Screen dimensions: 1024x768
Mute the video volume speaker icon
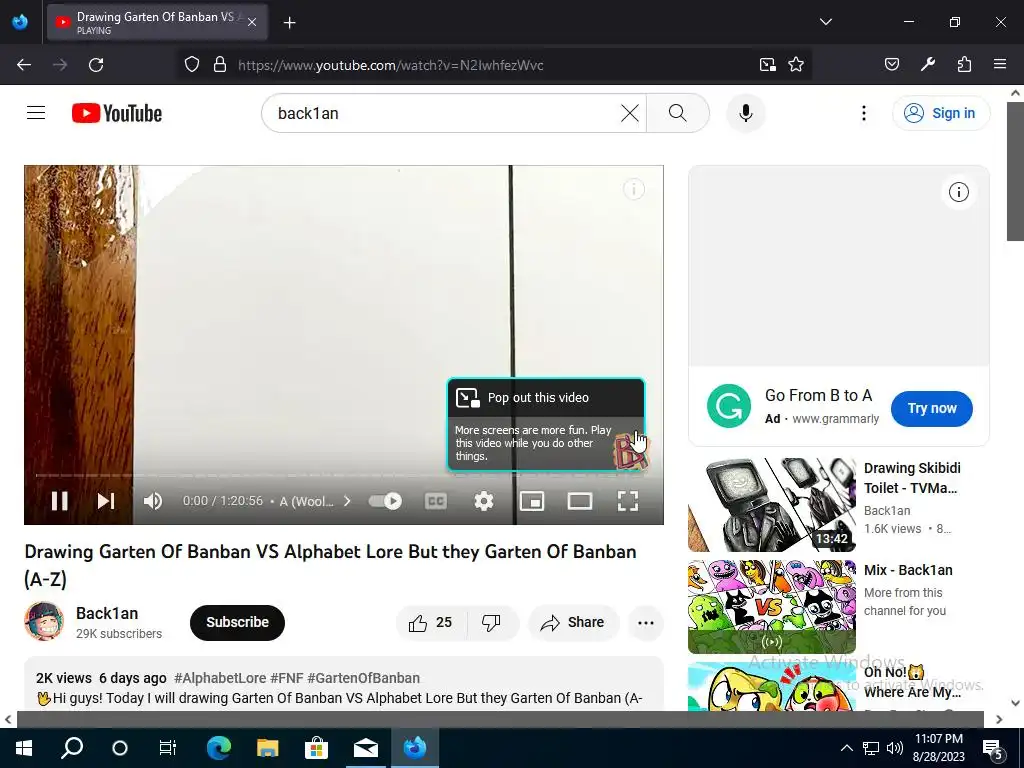[153, 501]
